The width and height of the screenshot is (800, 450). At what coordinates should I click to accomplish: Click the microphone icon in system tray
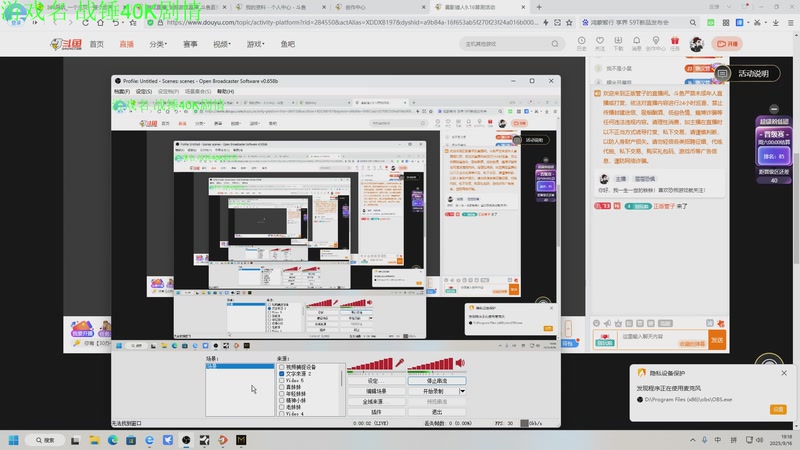(x=705, y=440)
